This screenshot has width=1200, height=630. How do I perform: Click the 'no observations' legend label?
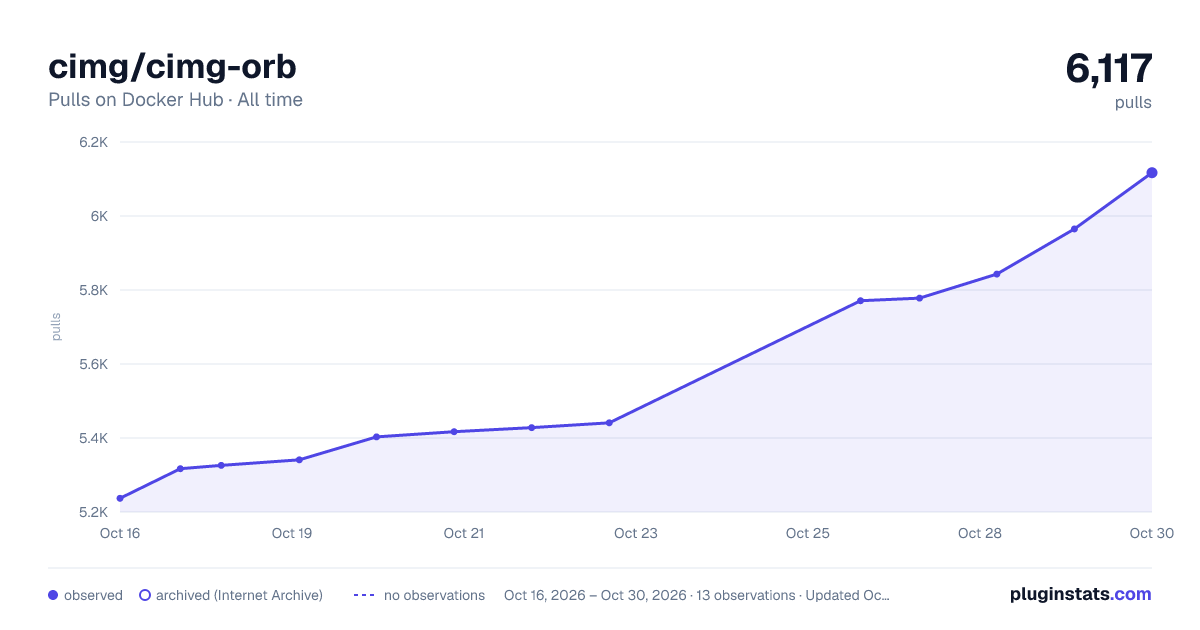click(x=434, y=595)
